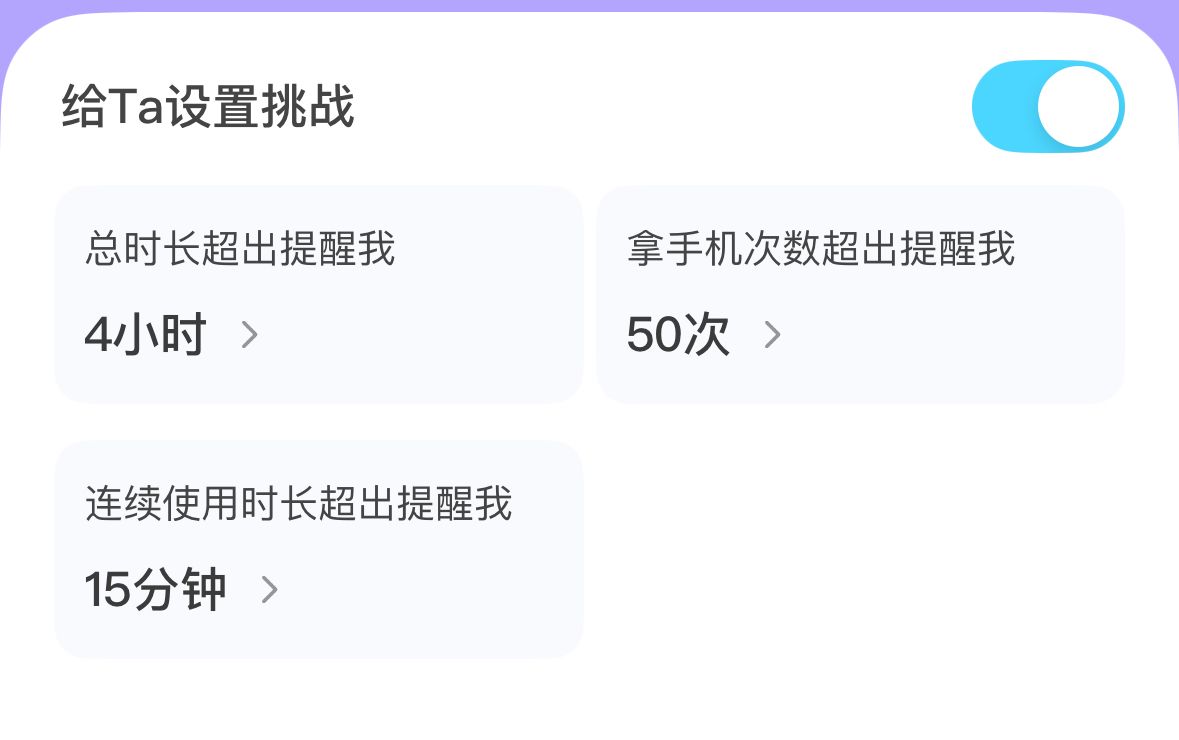The width and height of the screenshot is (1179, 740).
Task: Expand the chevron beside 50次
Action: [772, 334]
